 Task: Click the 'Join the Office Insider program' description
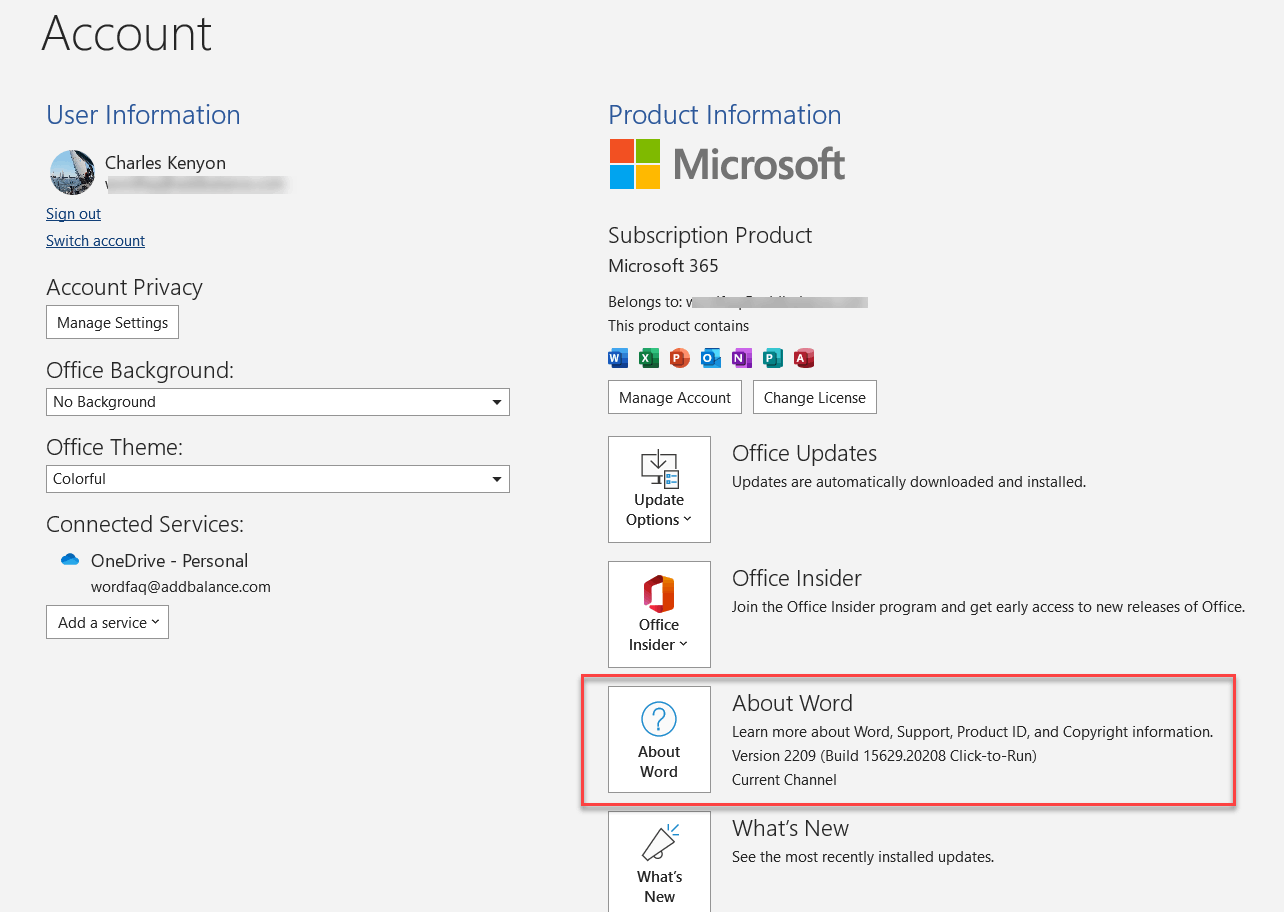tap(988, 607)
